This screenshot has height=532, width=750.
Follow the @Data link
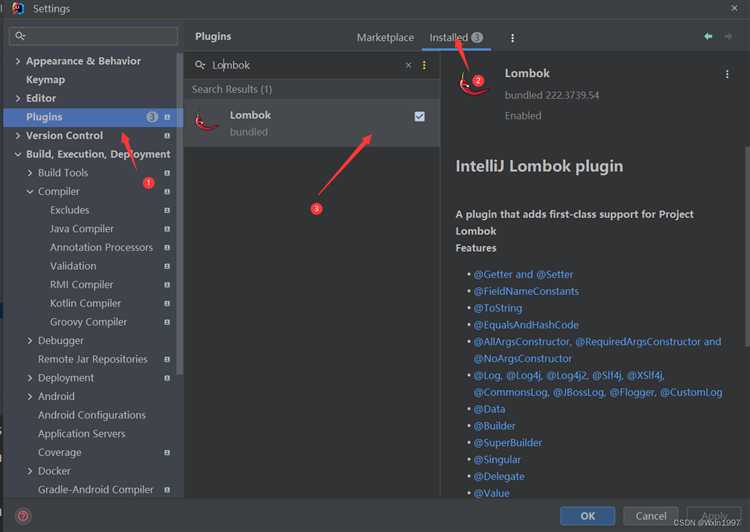tap(489, 409)
